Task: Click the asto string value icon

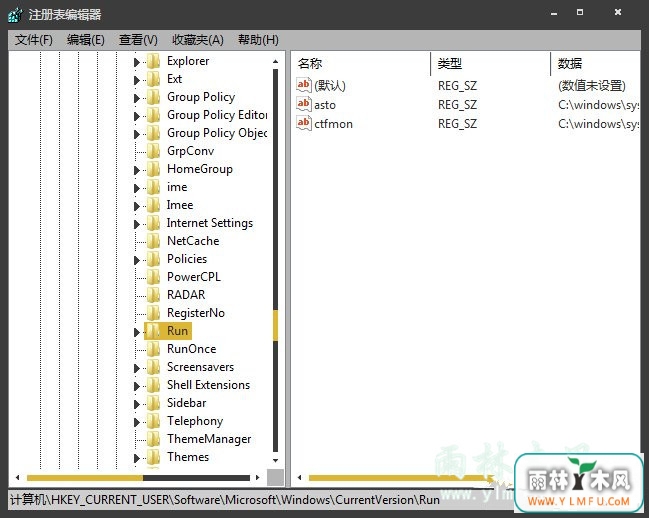Action: (304, 104)
